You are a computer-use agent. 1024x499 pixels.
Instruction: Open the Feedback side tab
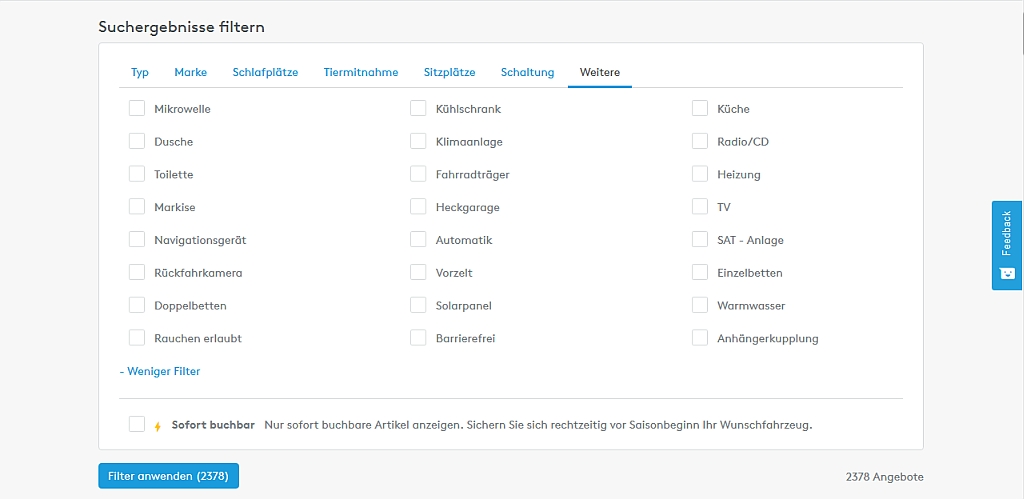[x=1006, y=245]
